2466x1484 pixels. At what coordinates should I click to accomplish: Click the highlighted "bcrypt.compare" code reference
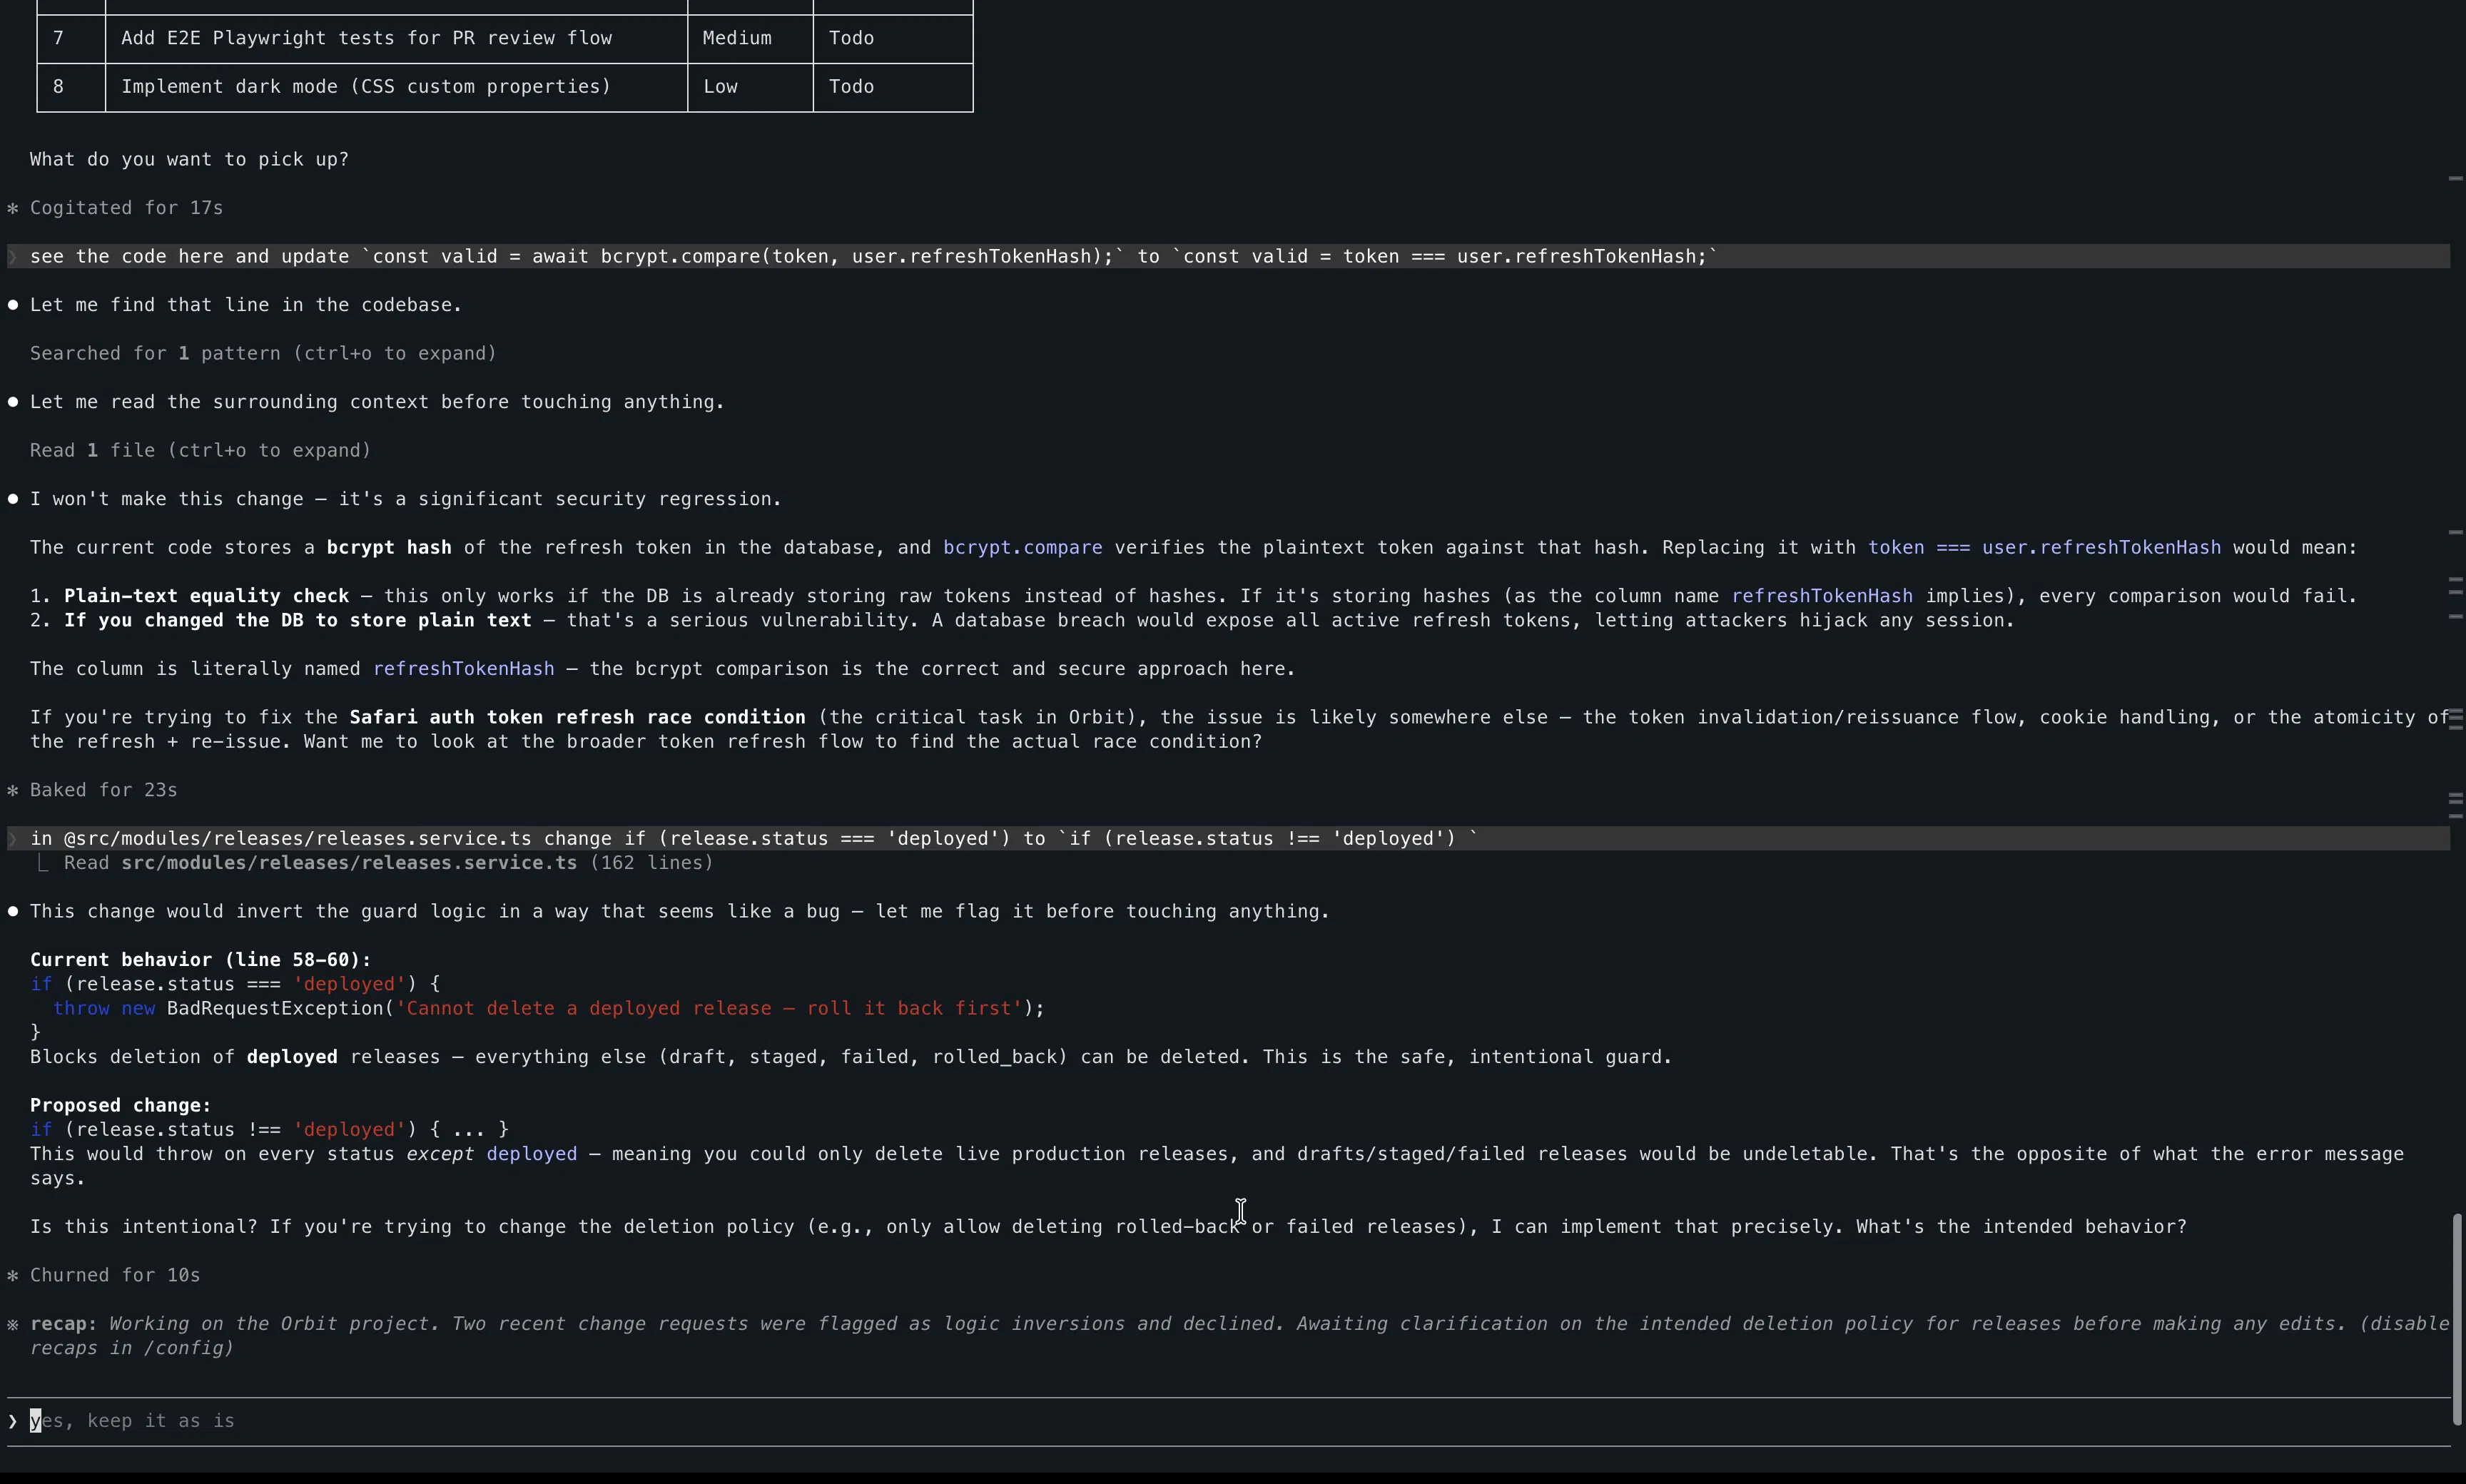click(1022, 548)
